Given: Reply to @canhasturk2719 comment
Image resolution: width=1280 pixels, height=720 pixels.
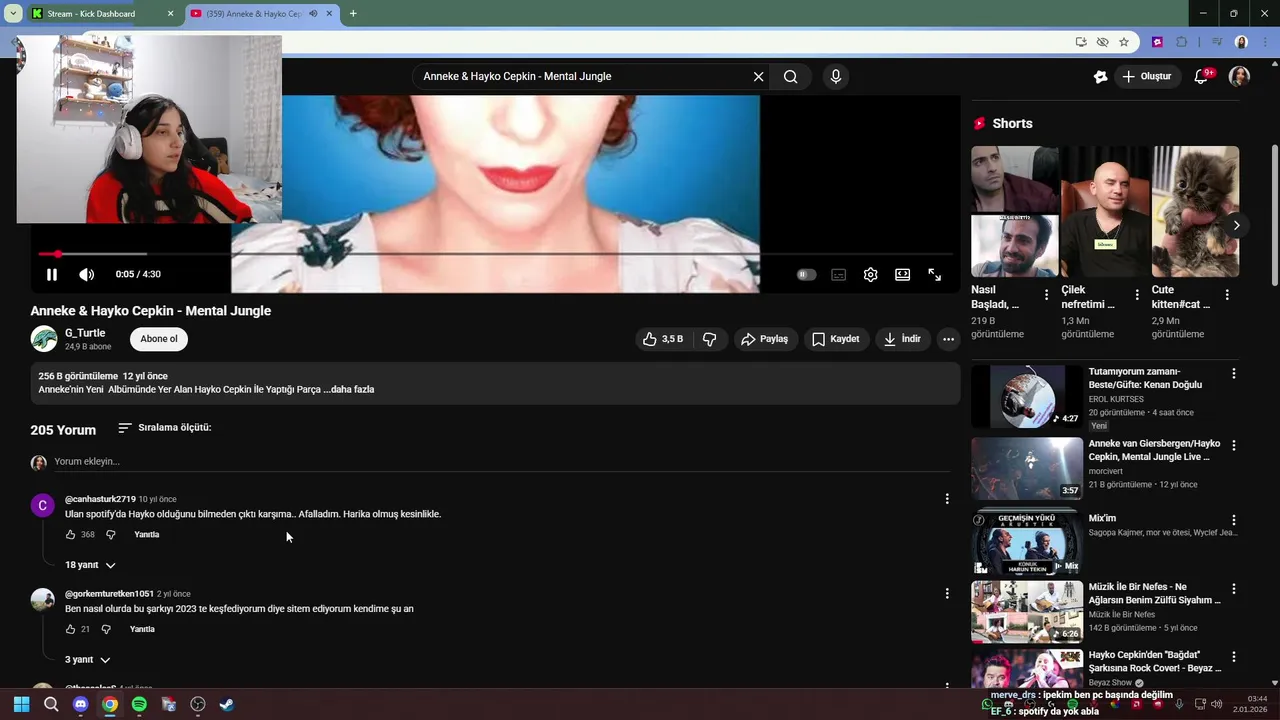Looking at the screenshot, I should click(147, 535).
